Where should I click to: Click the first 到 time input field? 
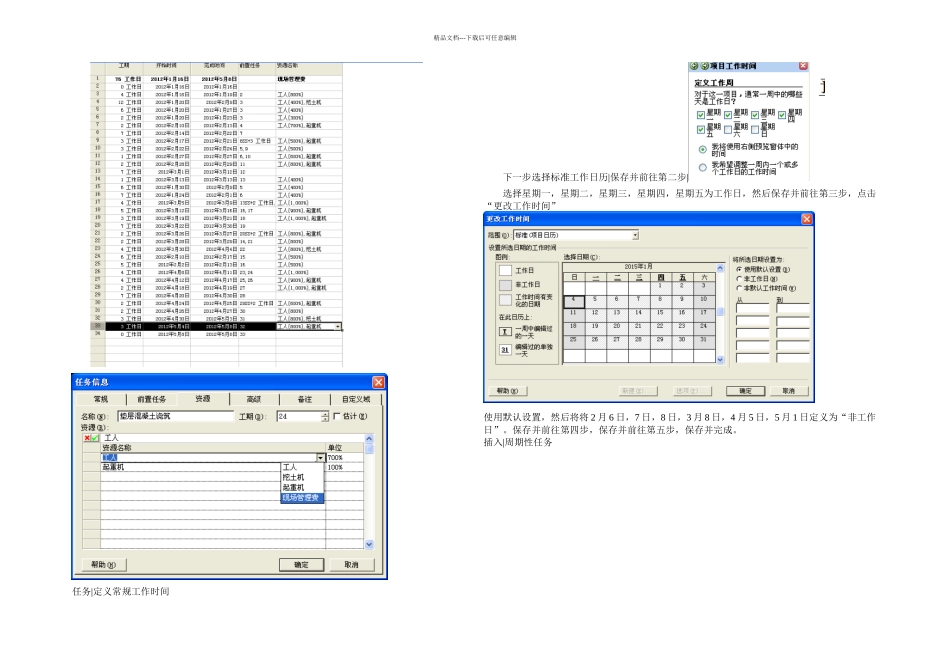click(x=792, y=308)
